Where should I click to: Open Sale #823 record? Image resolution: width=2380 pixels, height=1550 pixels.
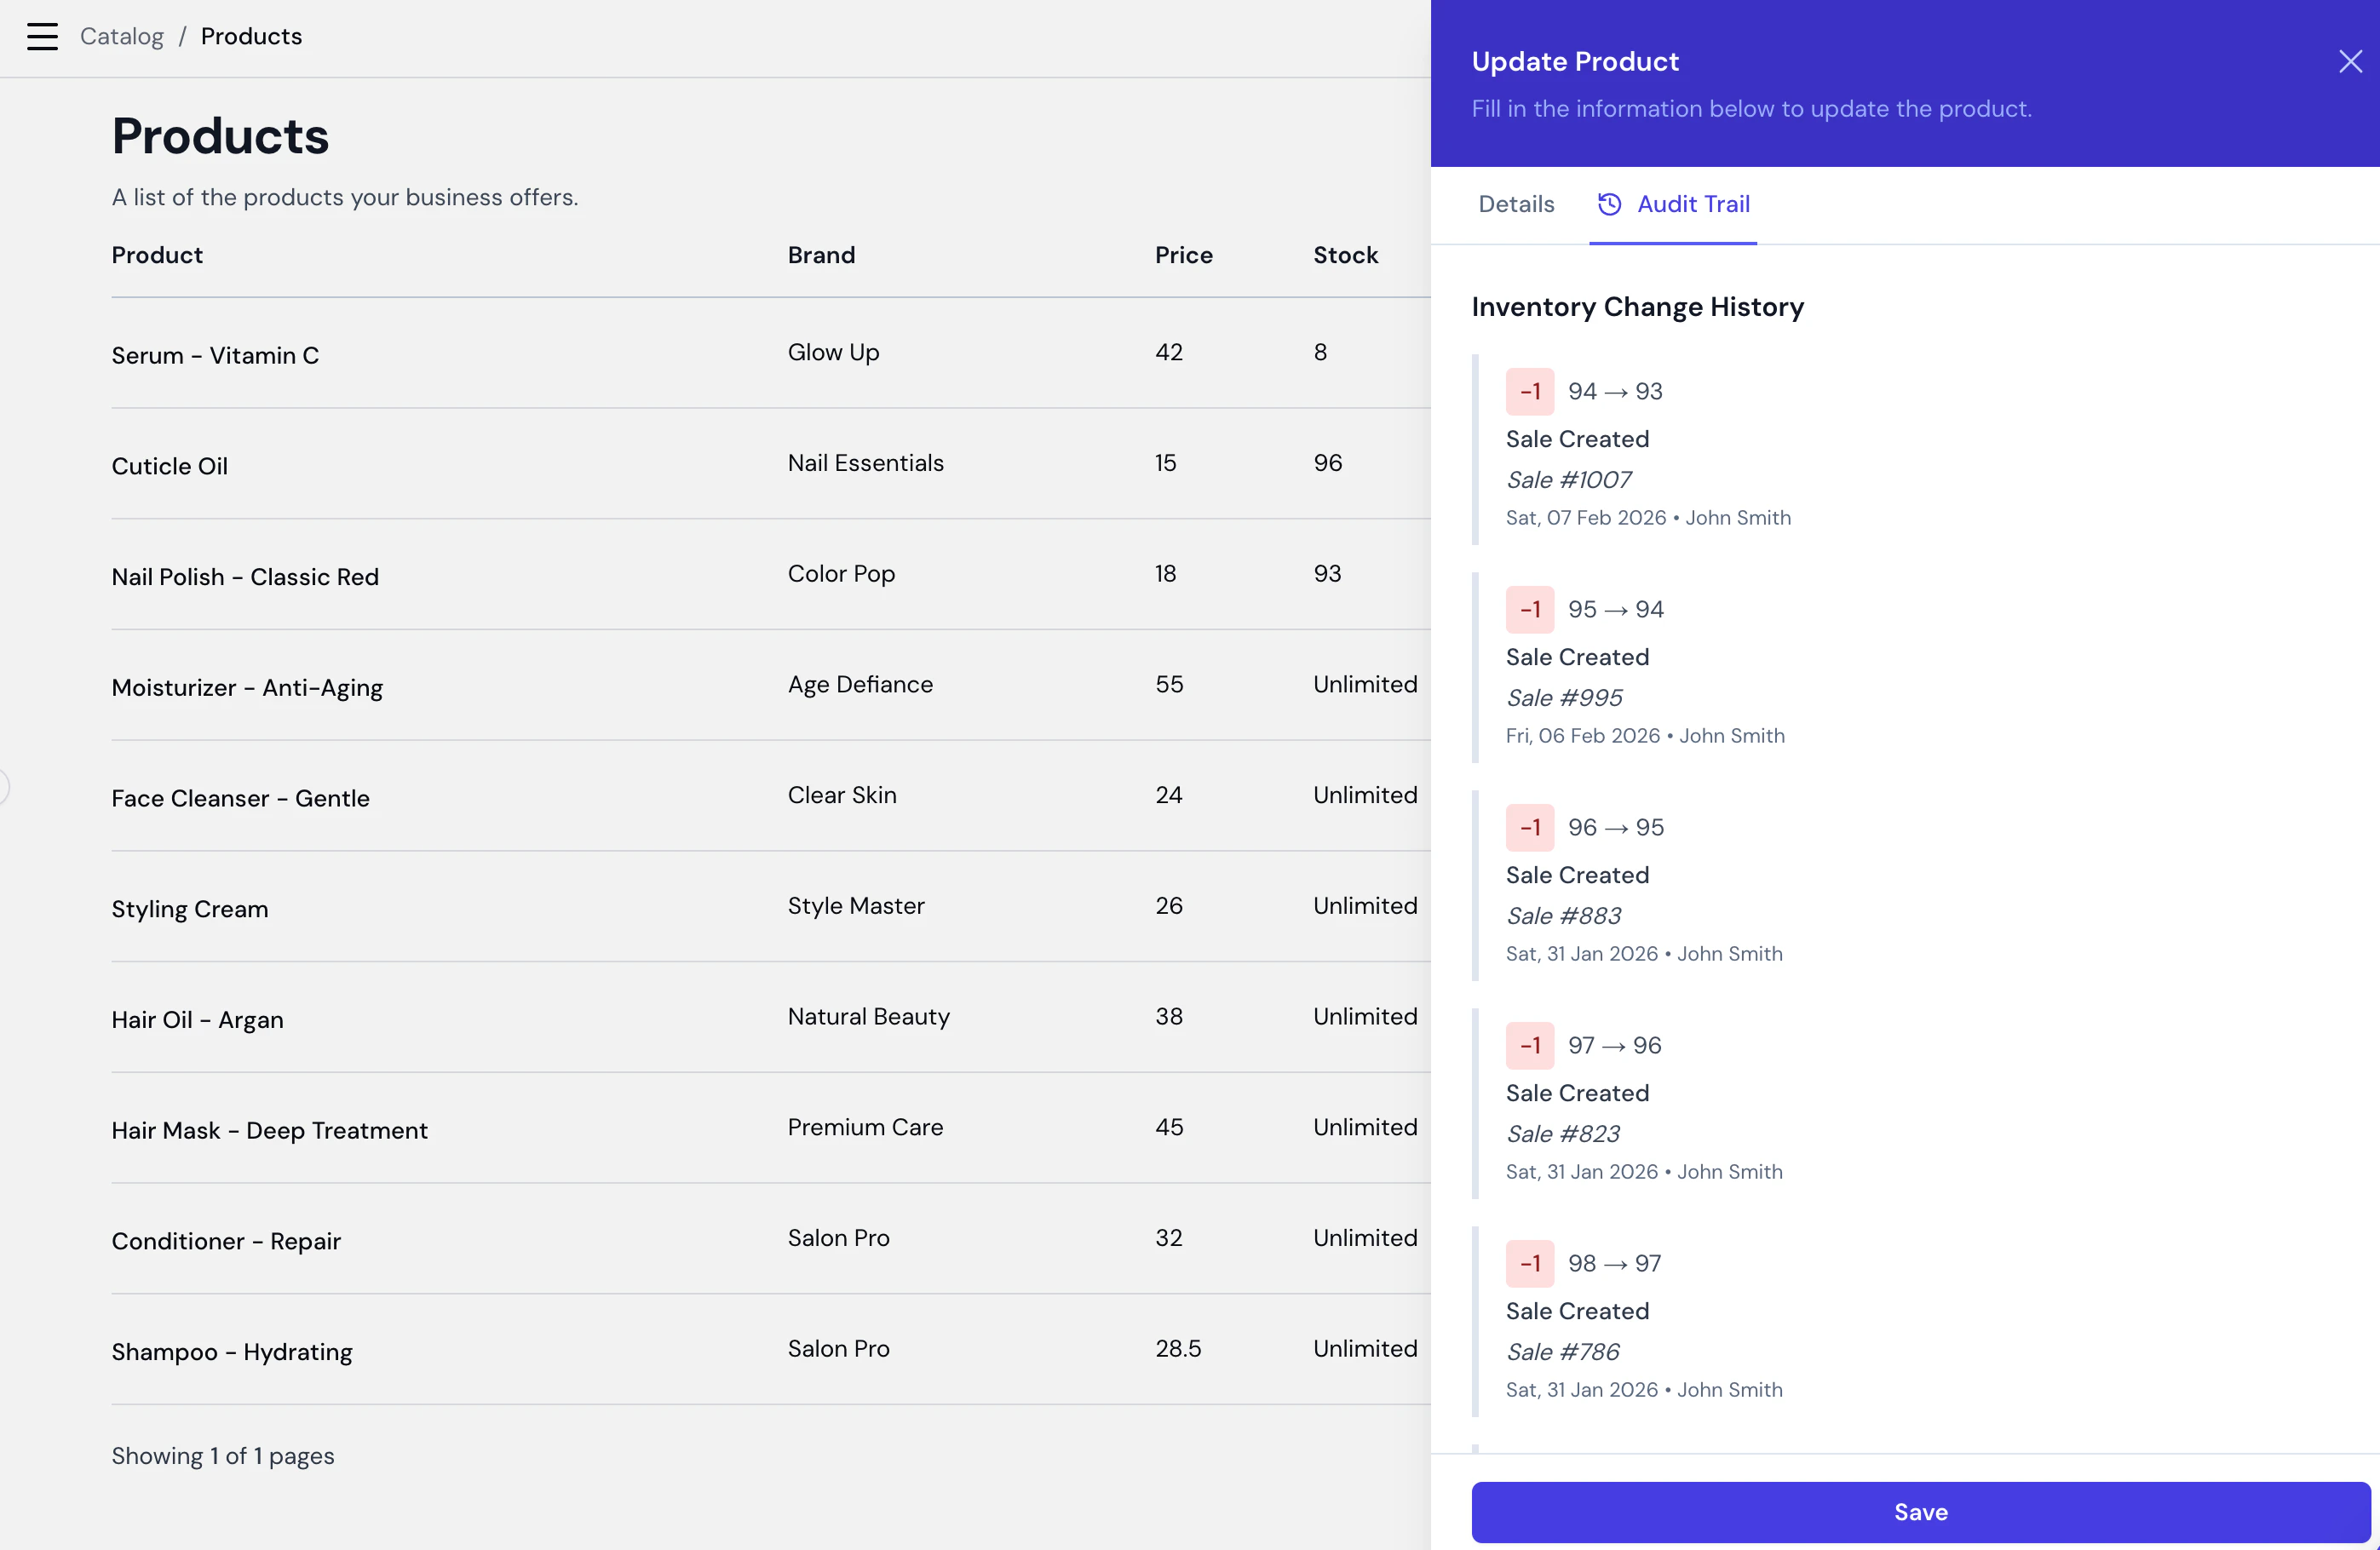pyautogui.click(x=1562, y=1134)
